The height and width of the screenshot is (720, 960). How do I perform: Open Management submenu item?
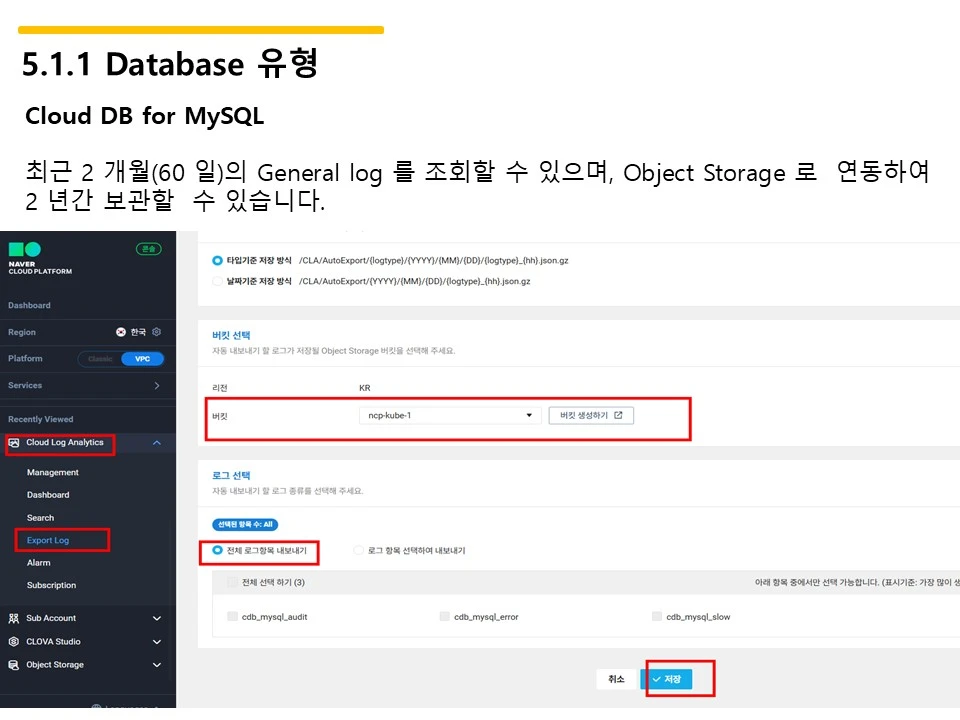coord(53,473)
